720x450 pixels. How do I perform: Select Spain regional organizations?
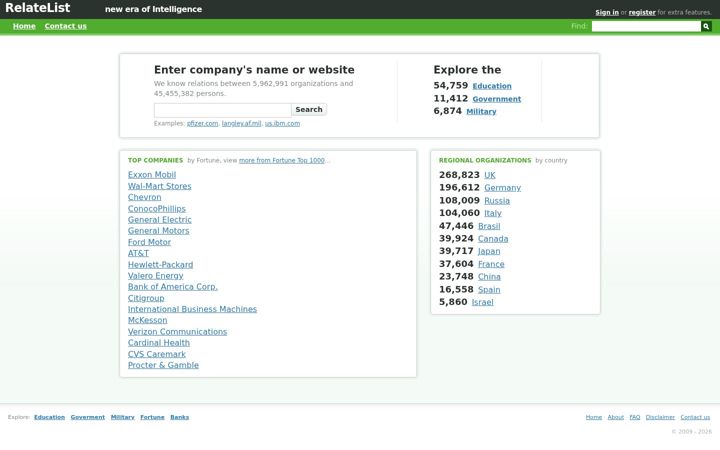pos(489,290)
